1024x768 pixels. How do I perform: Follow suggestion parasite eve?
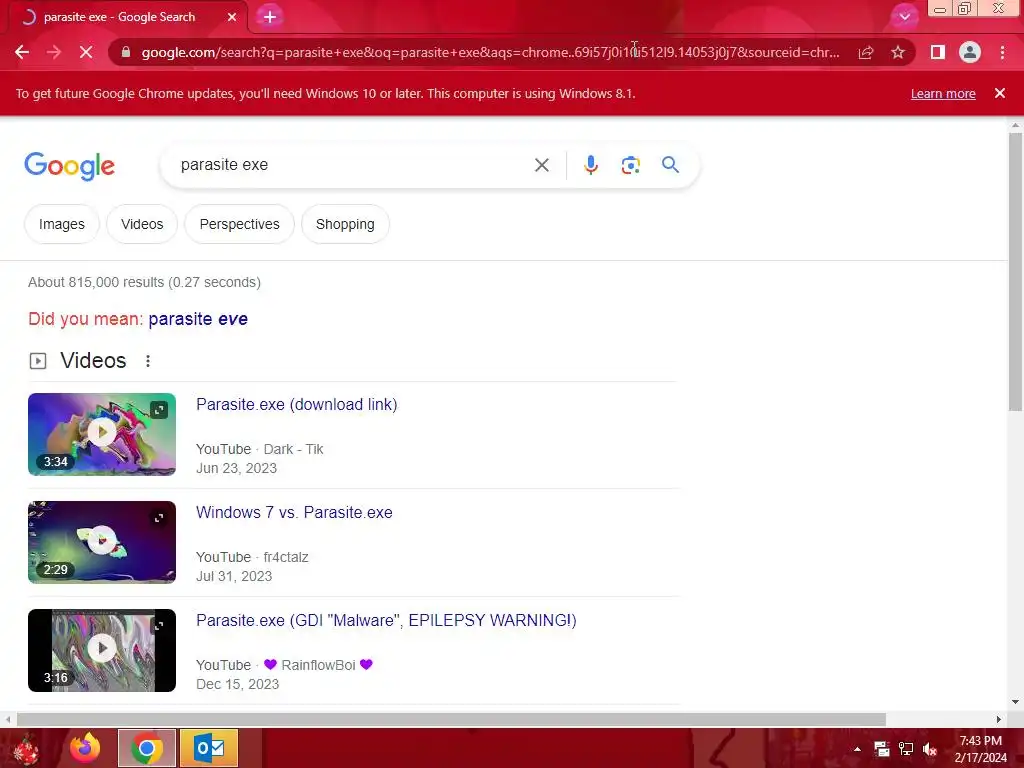(x=198, y=319)
